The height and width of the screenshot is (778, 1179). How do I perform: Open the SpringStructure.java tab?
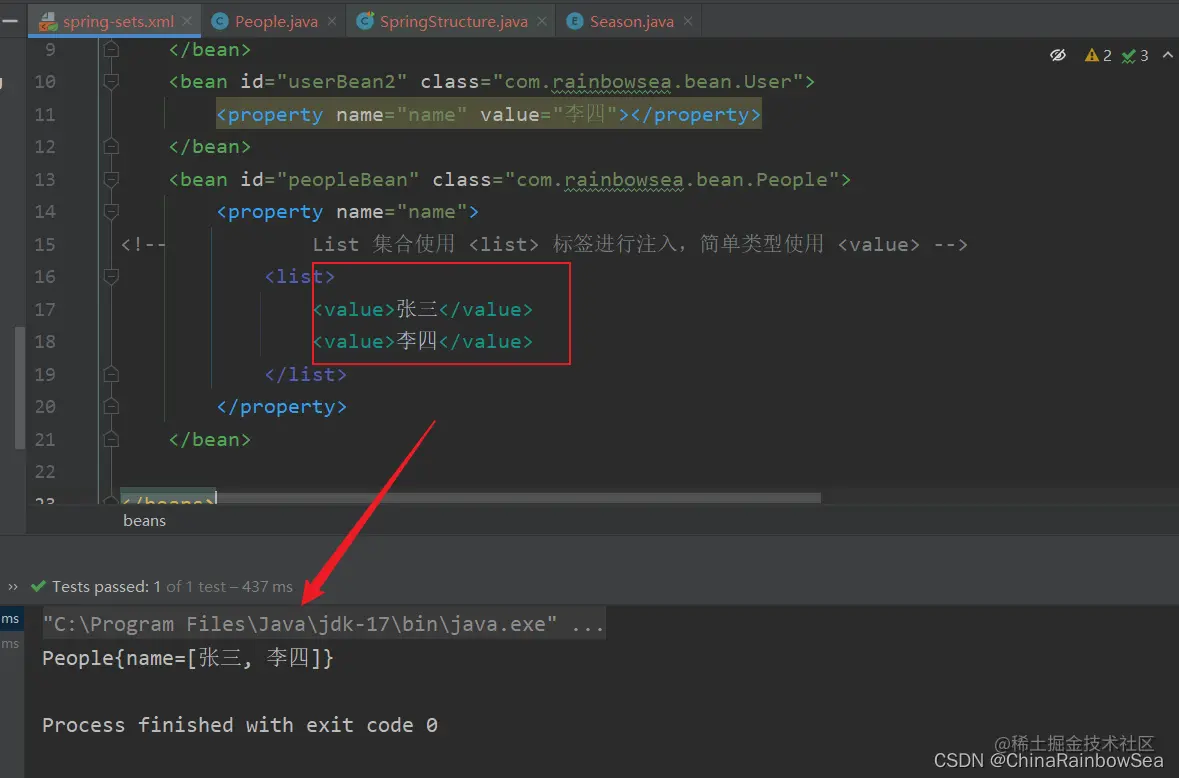(x=453, y=21)
